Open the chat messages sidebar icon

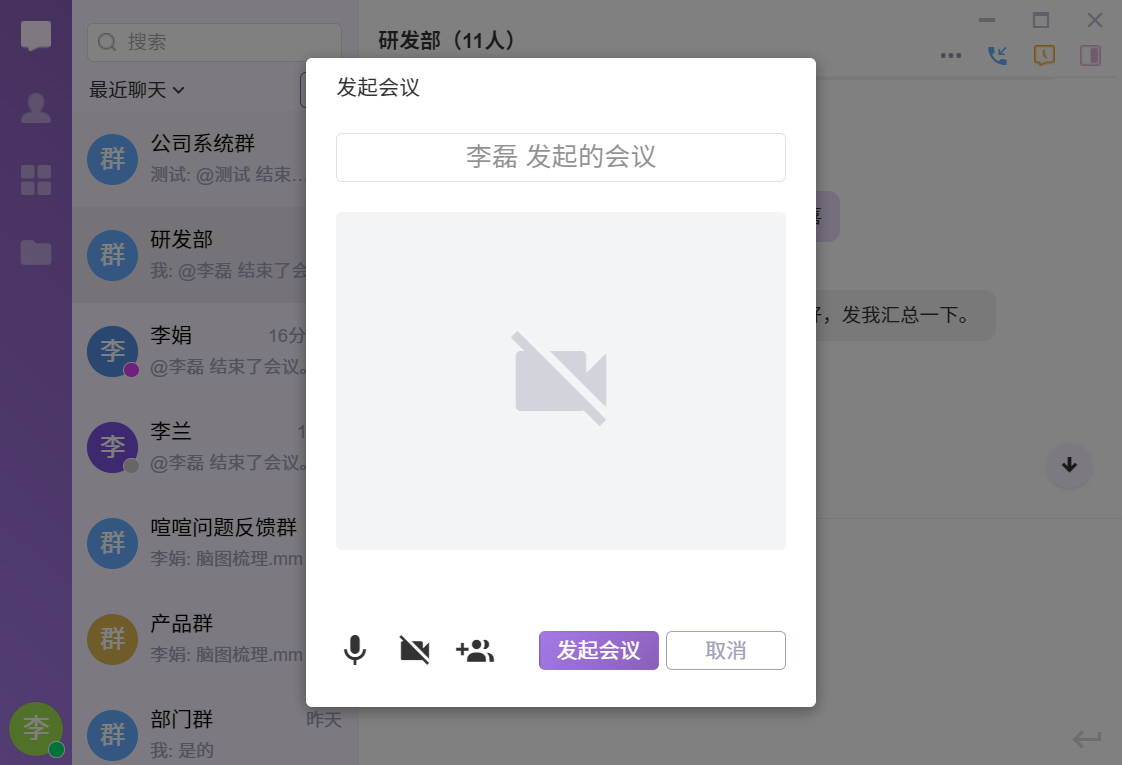36,37
